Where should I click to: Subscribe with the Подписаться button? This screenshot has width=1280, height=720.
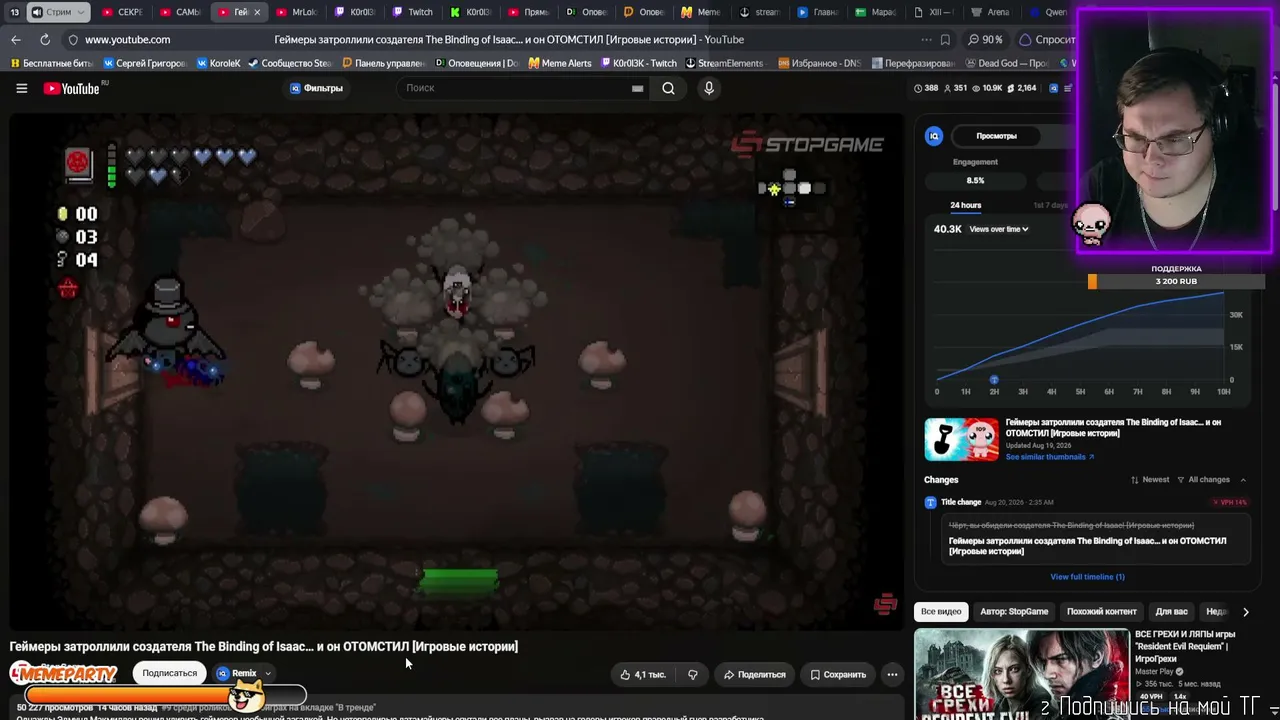tap(170, 673)
